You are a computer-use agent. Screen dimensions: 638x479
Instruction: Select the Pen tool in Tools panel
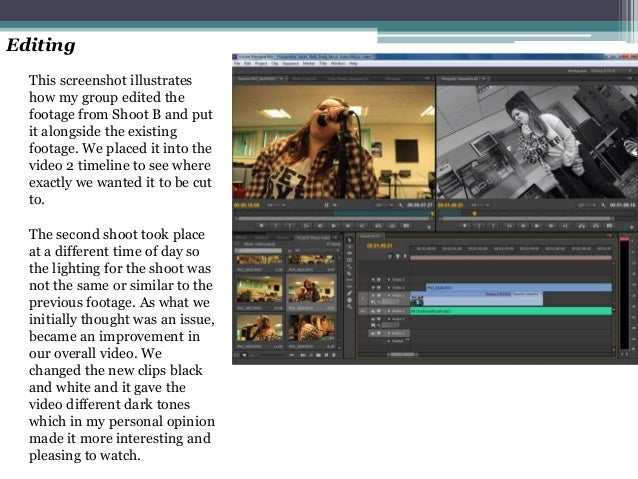click(349, 293)
